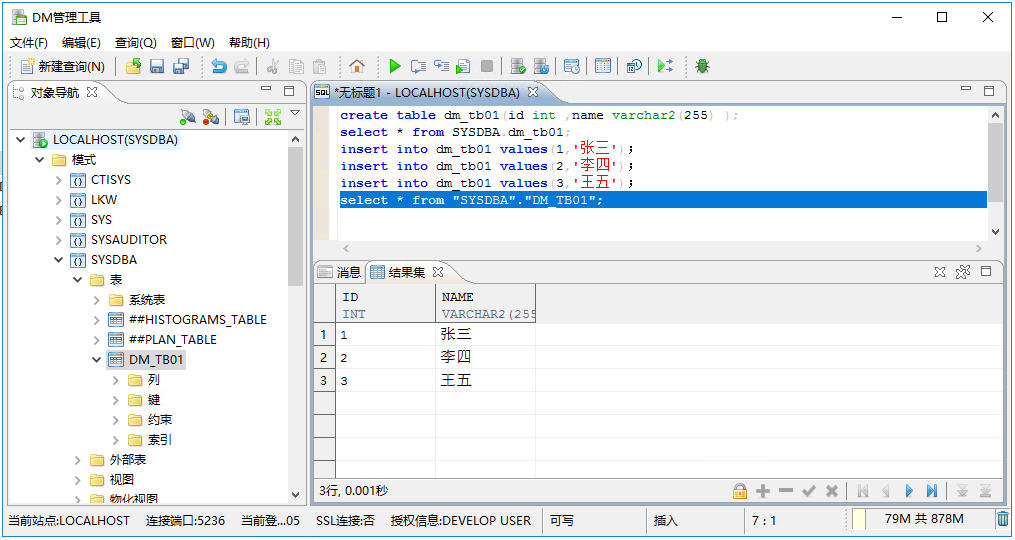Screen dimensions: 1015x540
Task: Click the save all icon in toolbar
Action: pos(181,66)
